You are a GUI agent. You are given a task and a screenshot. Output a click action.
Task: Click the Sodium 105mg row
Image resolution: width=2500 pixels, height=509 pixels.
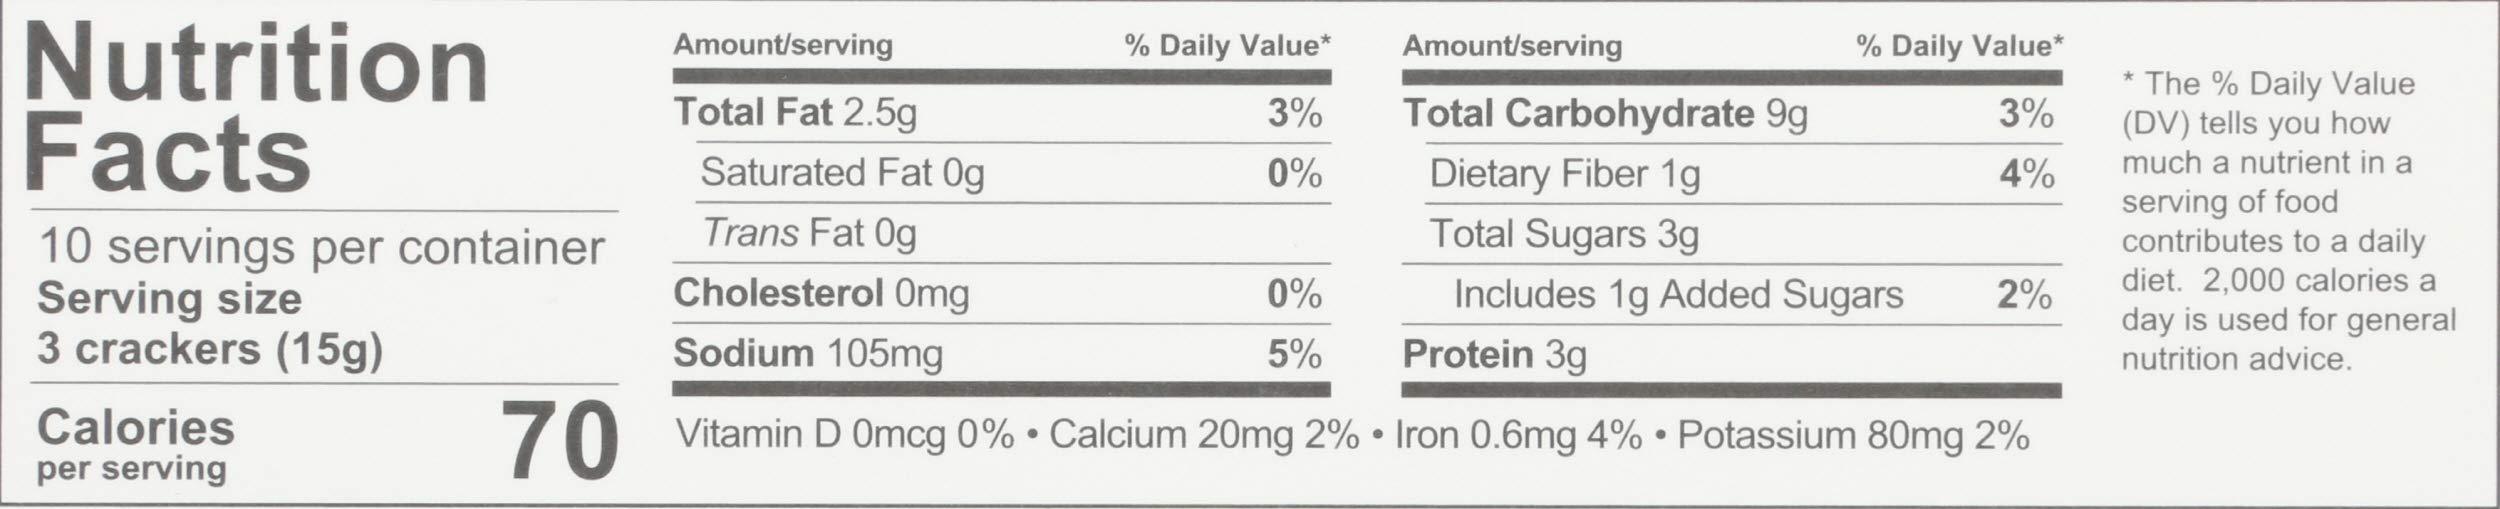coord(1001,354)
